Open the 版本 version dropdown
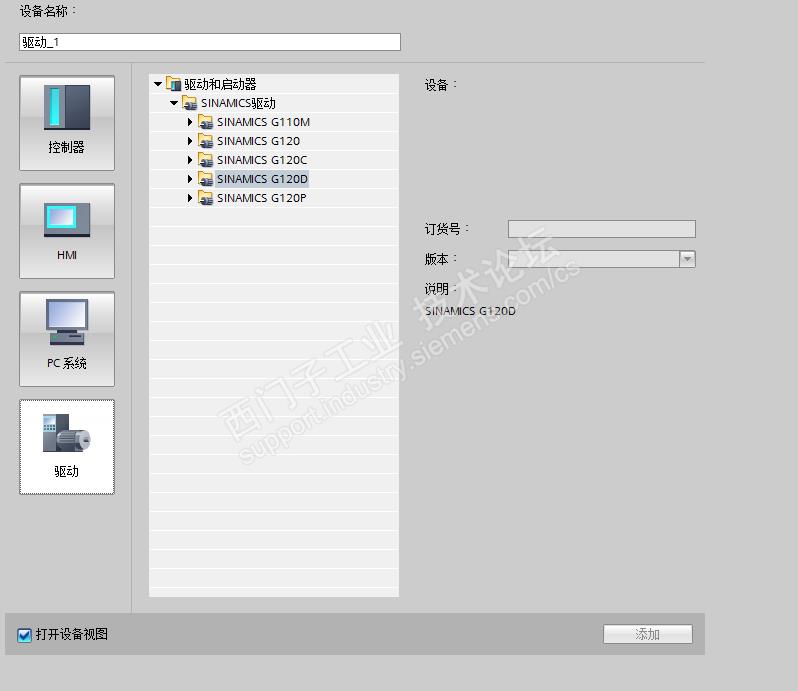 point(687,259)
